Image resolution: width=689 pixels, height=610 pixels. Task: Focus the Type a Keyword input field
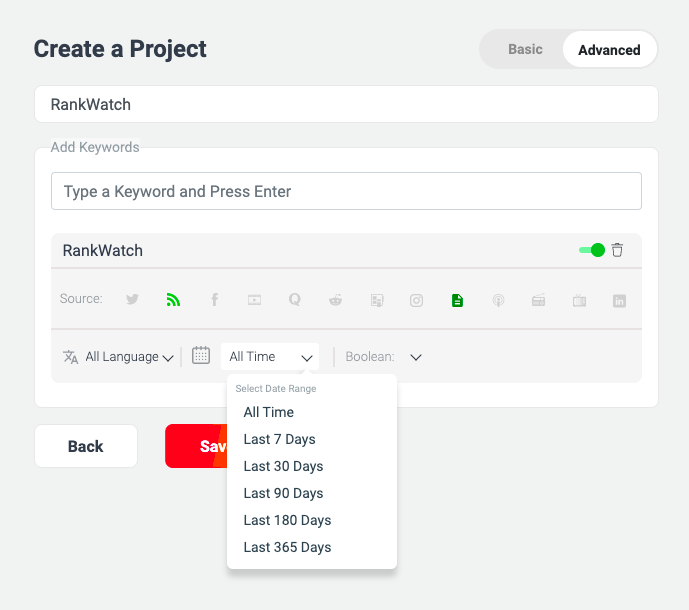tap(346, 191)
